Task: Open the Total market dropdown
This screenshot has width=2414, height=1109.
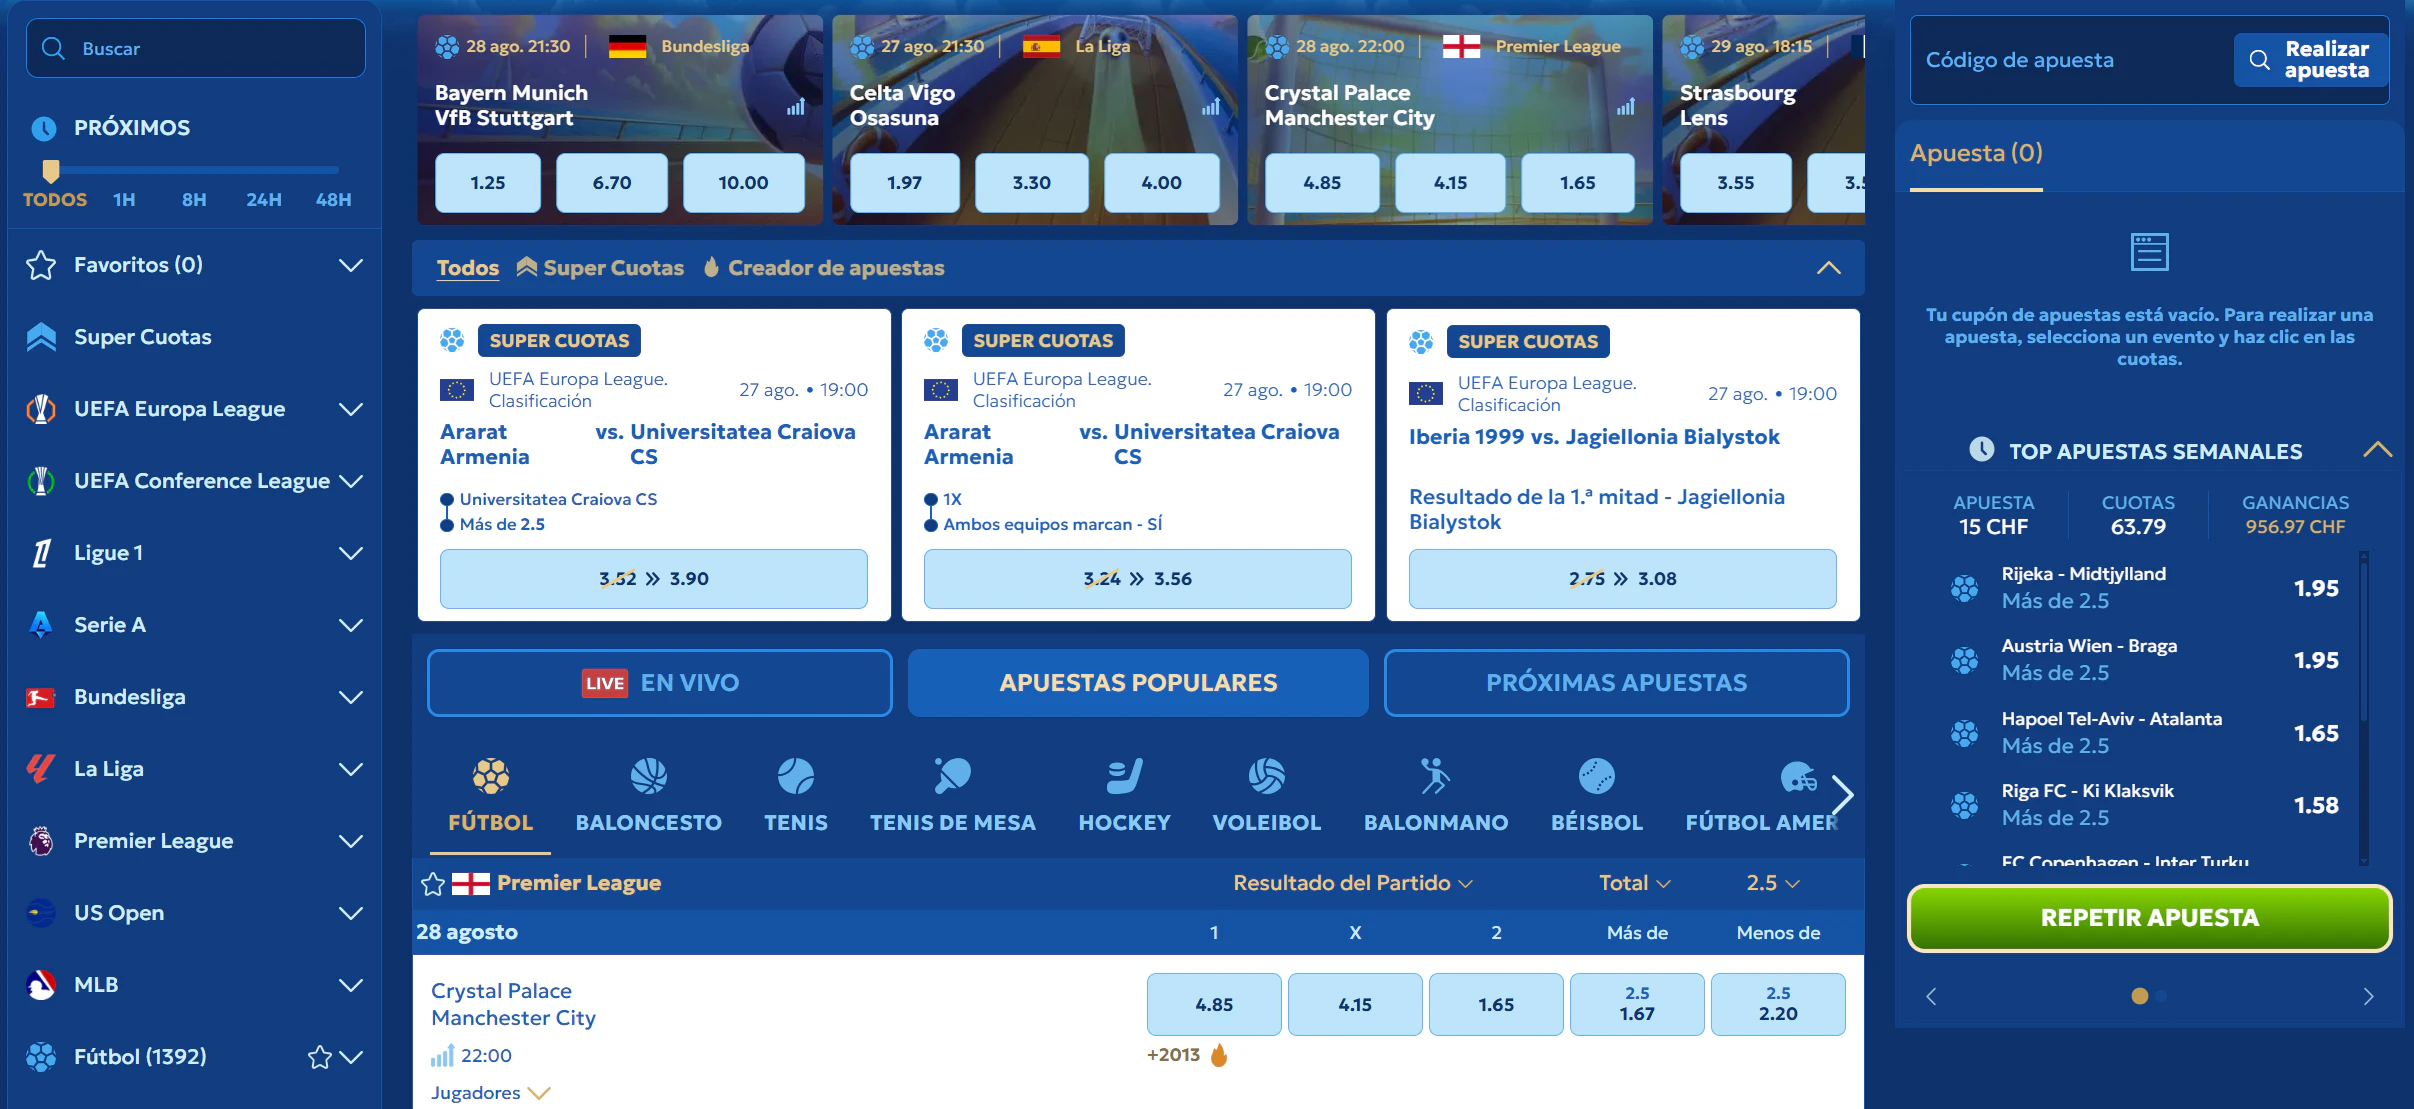Action: click(x=1635, y=883)
